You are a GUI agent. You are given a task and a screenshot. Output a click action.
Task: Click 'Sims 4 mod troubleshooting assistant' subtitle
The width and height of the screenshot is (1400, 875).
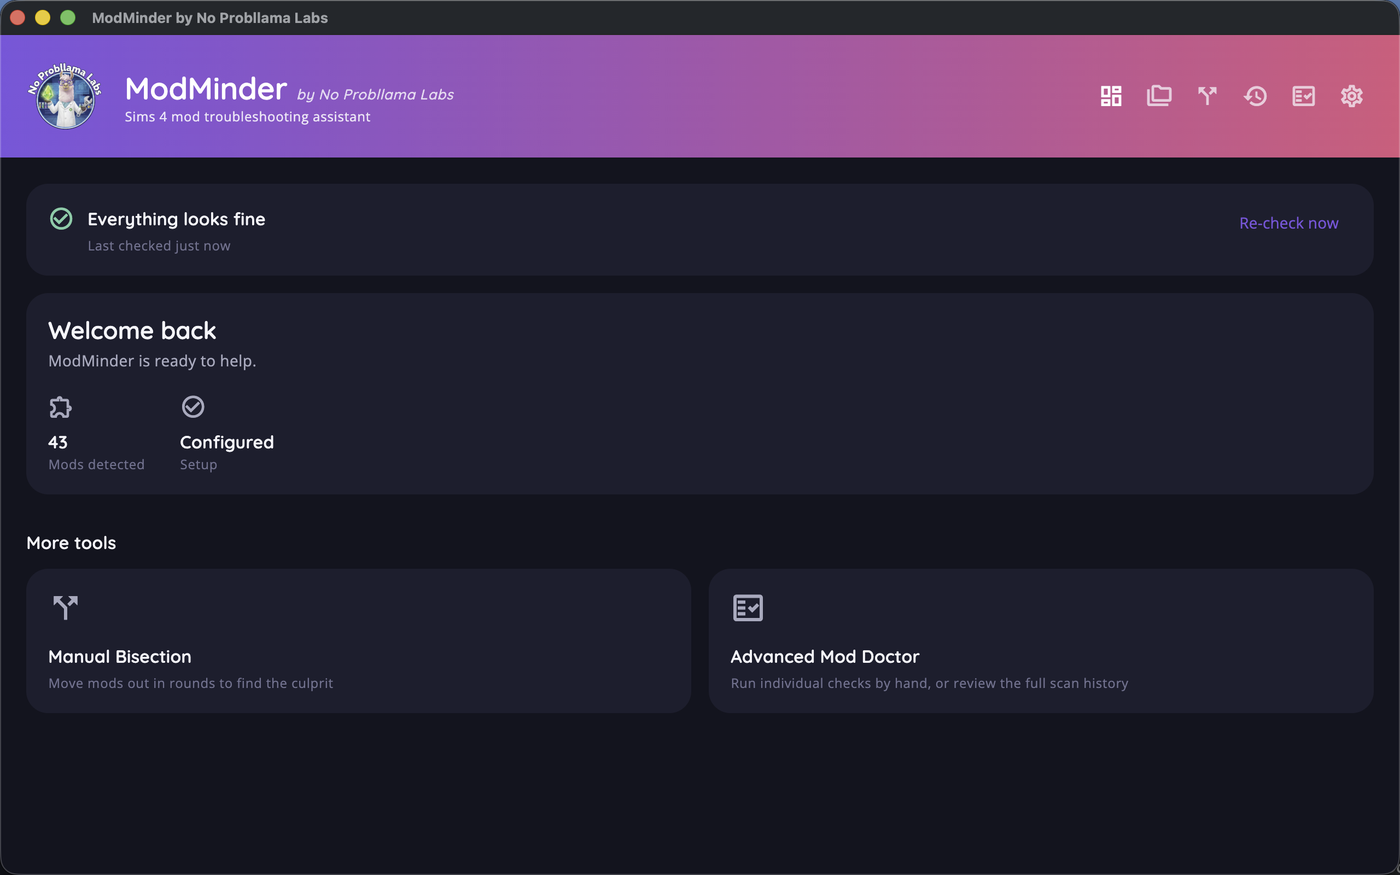click(247, 117)
